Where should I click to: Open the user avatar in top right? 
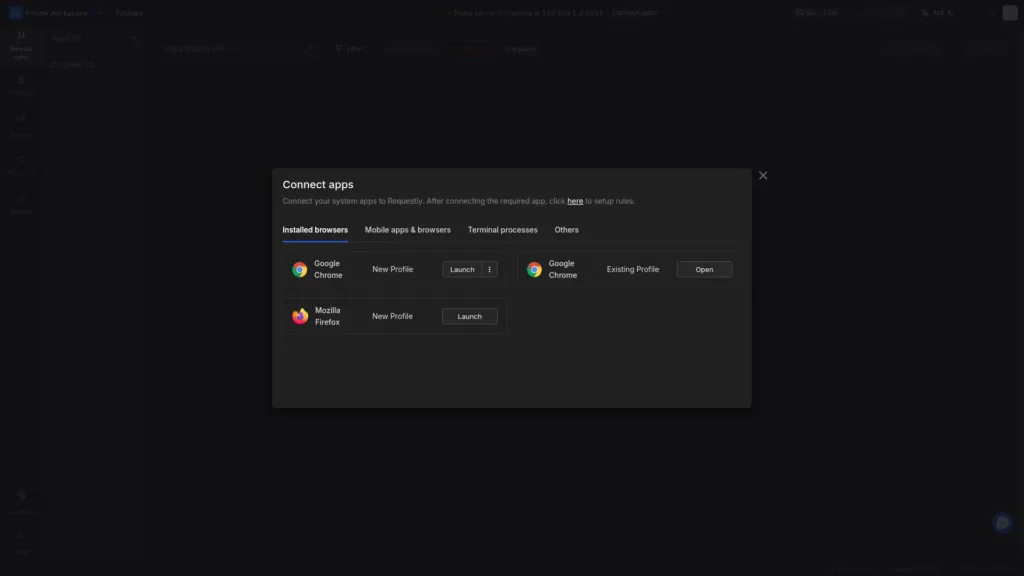1010,13
